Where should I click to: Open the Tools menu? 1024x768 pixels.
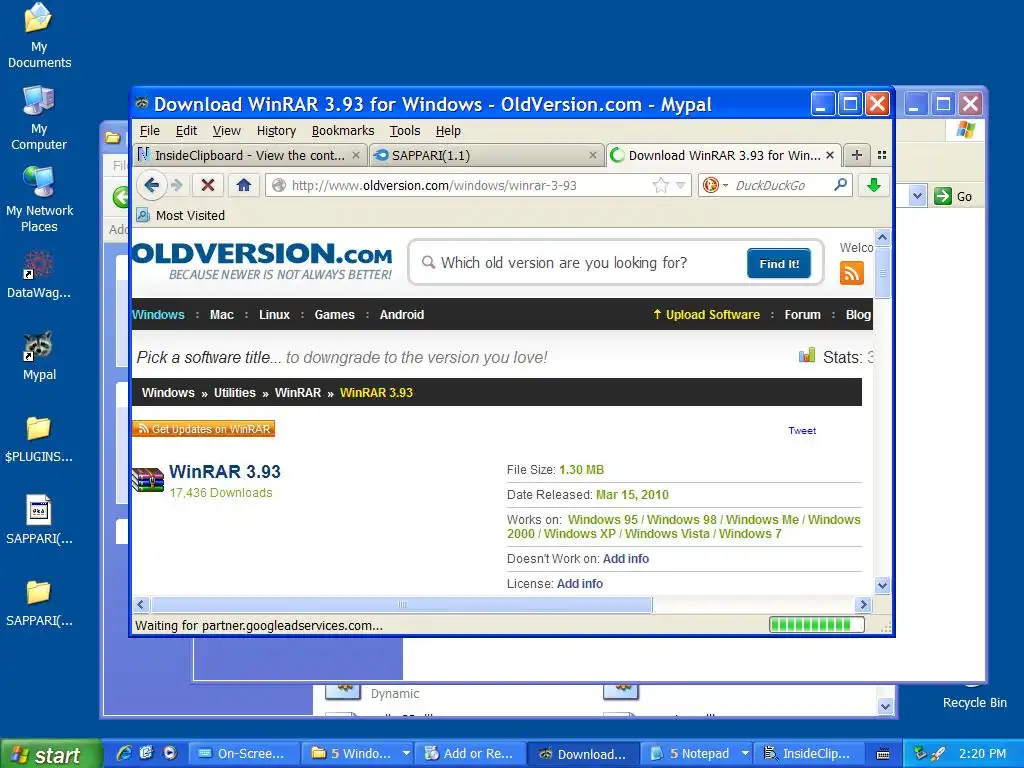pyautogui.click(x=405, y=131)
